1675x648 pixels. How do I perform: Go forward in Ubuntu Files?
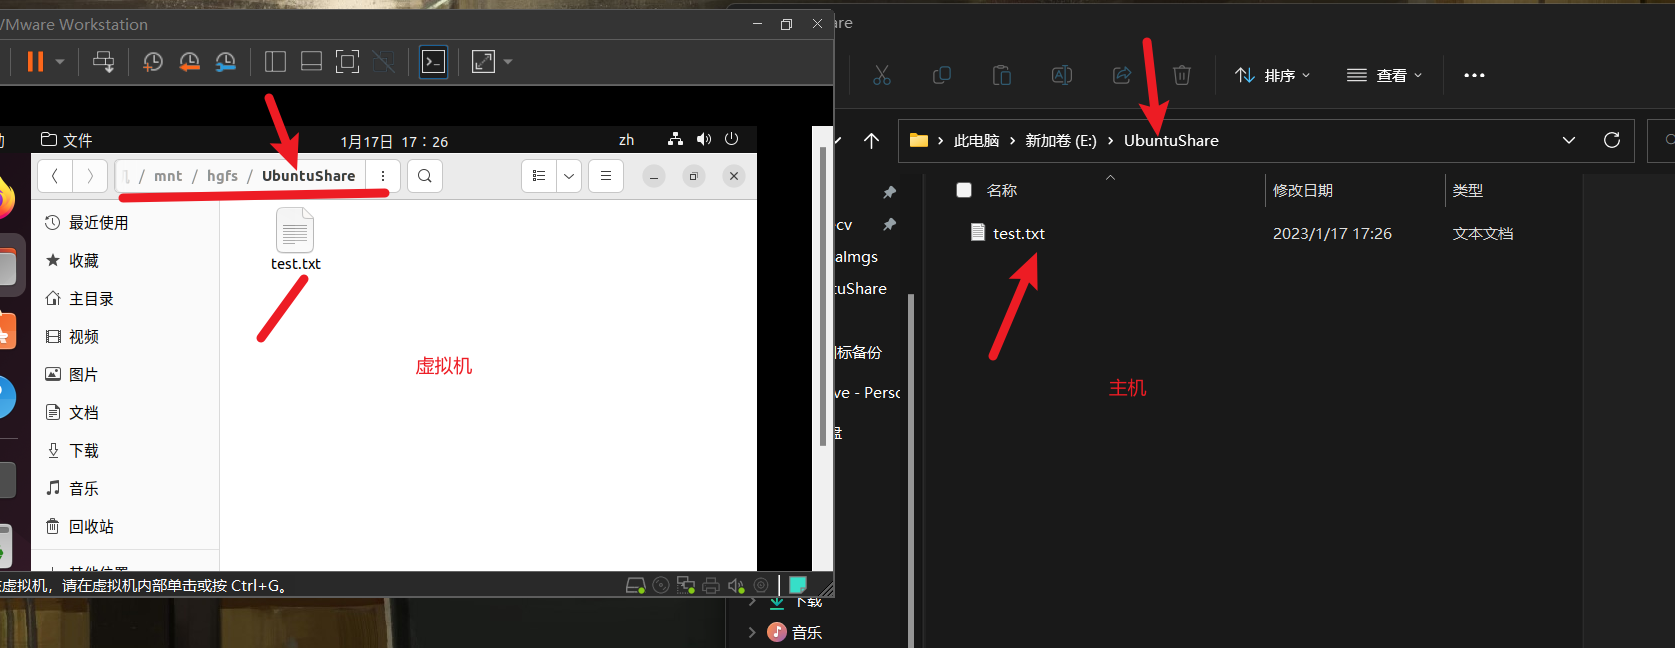[x=90, y=176]
